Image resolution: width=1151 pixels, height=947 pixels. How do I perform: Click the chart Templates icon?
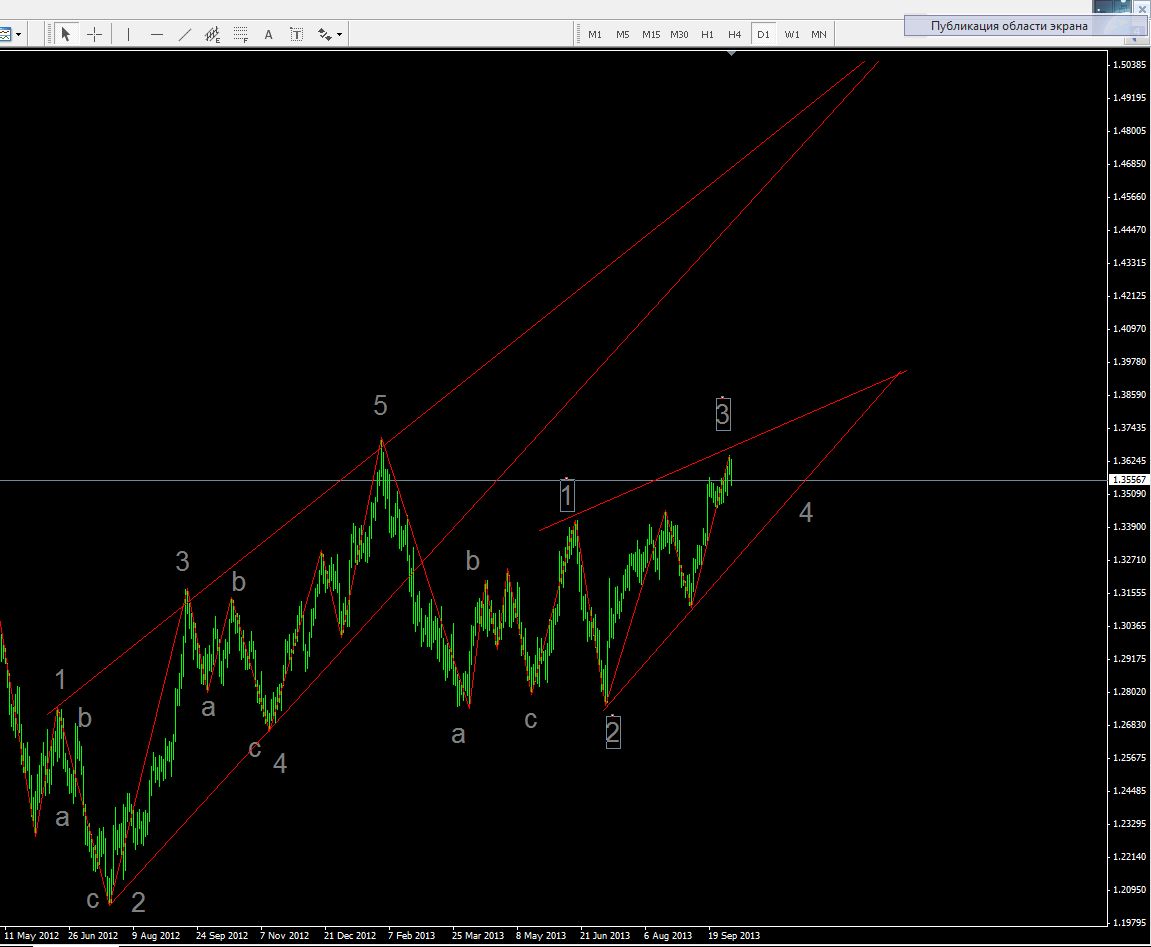(5, 34)
